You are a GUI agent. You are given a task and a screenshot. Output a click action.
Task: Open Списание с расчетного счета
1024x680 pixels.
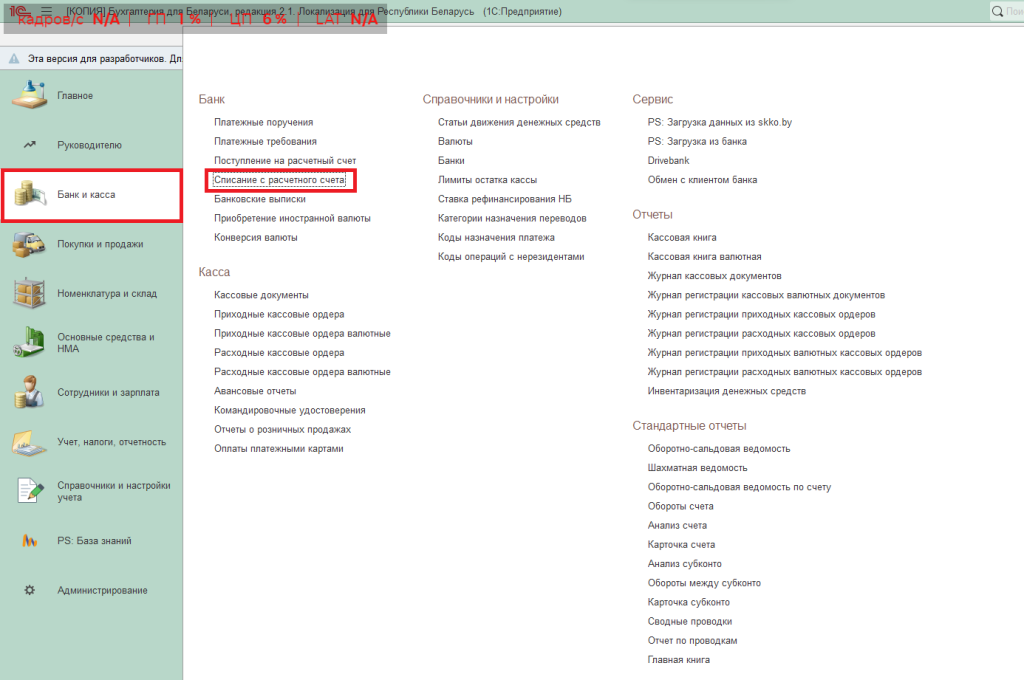tap(279, 179)
